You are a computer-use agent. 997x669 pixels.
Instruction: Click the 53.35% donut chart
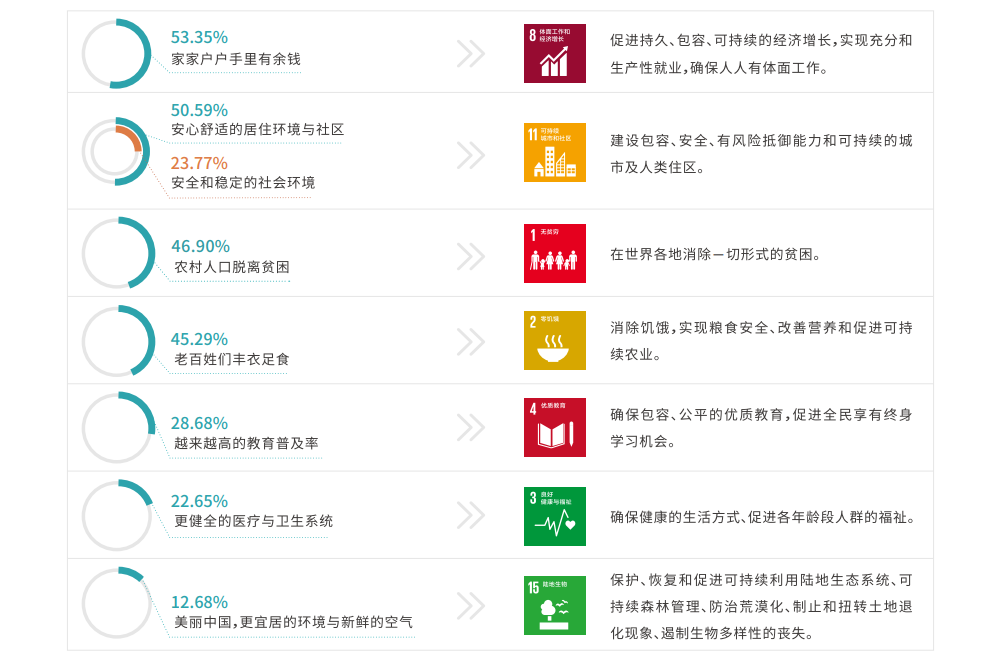[116, 53]
